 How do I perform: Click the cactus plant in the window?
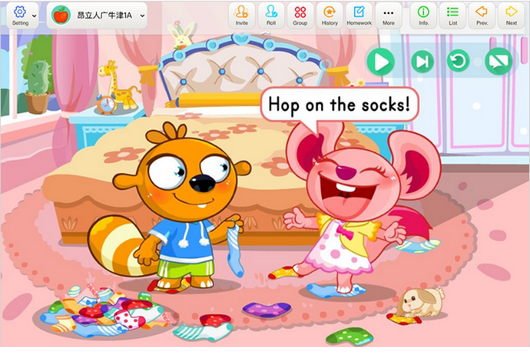[x=38, y=87]
